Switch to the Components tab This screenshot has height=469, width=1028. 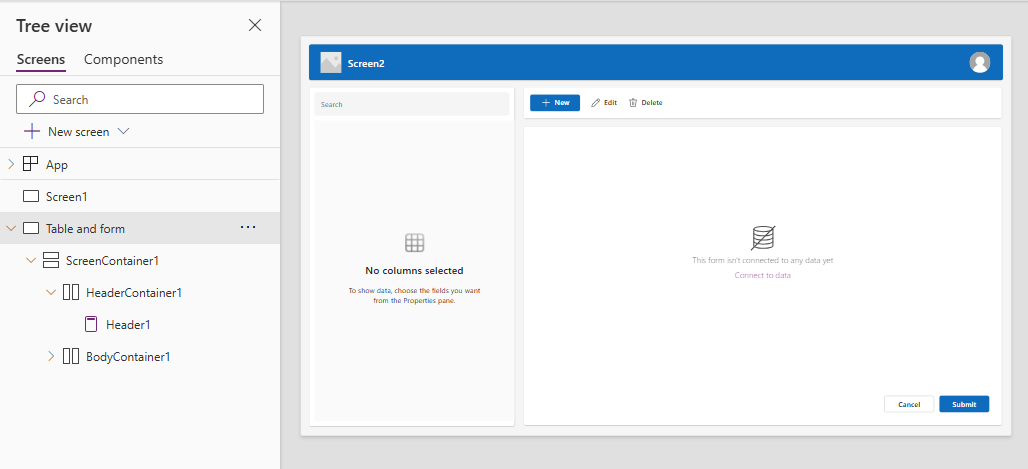point(123,59)
